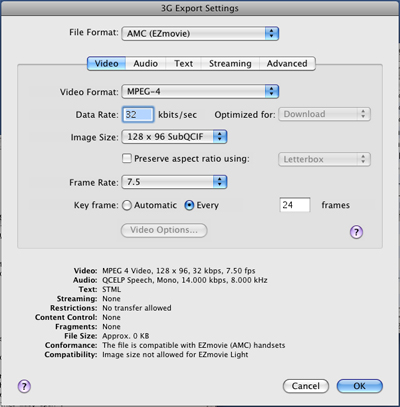
Task: Click 'No transfer allowed' restrictions text
Action: [137, 308]
